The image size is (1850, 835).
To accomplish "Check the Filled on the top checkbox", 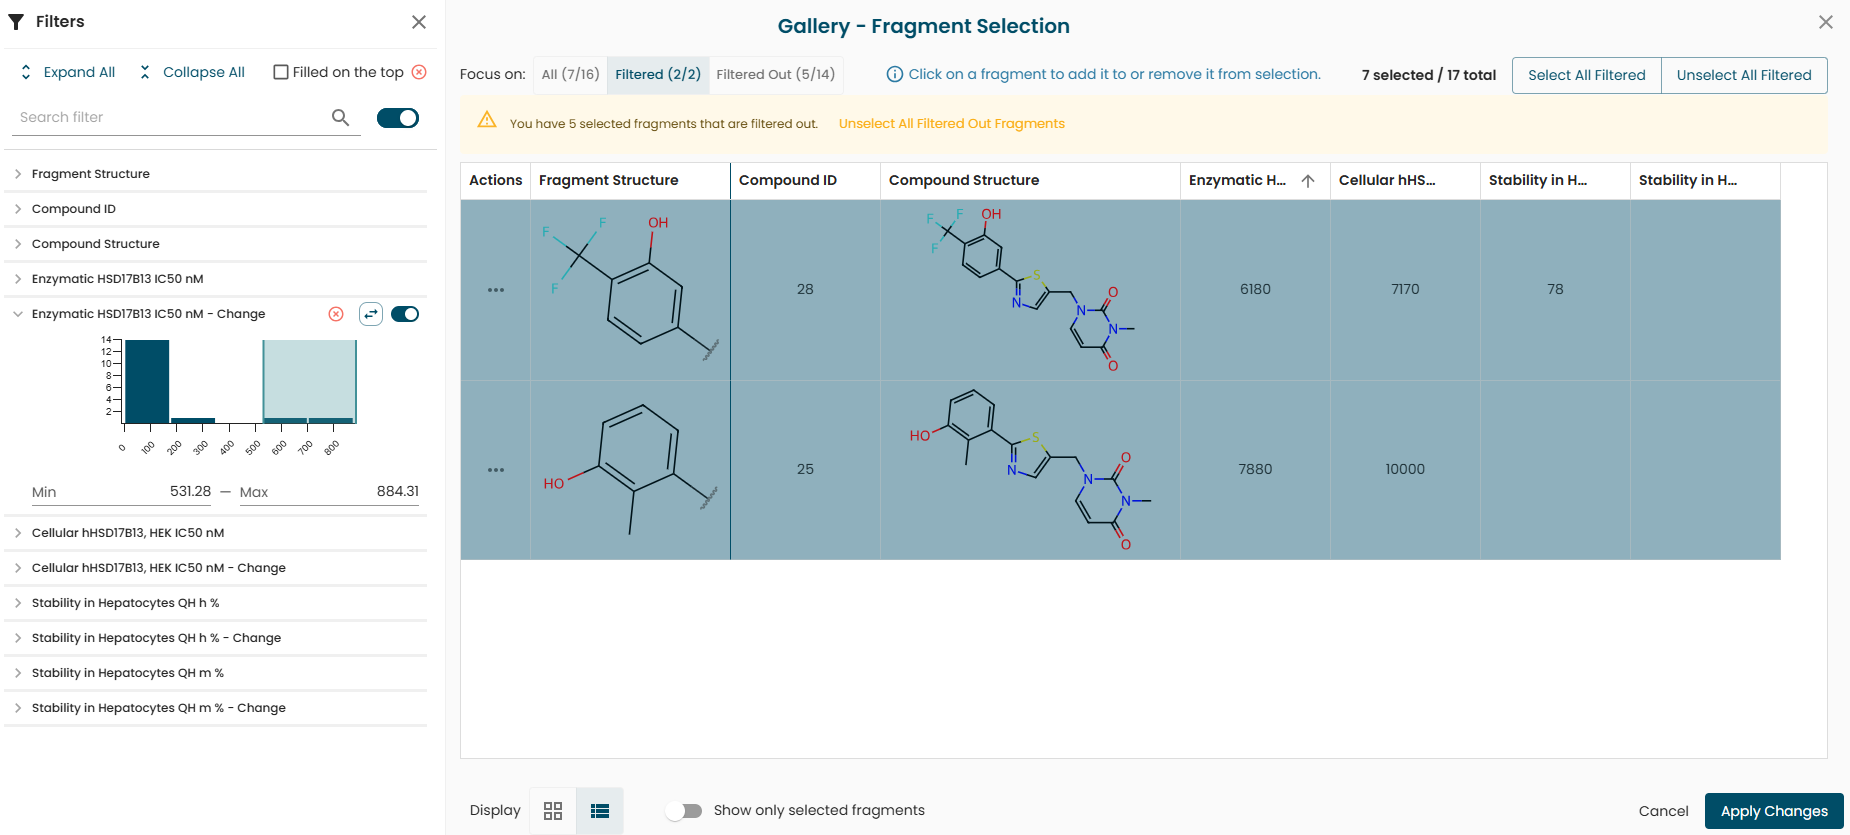I will [x=281, y=72].
